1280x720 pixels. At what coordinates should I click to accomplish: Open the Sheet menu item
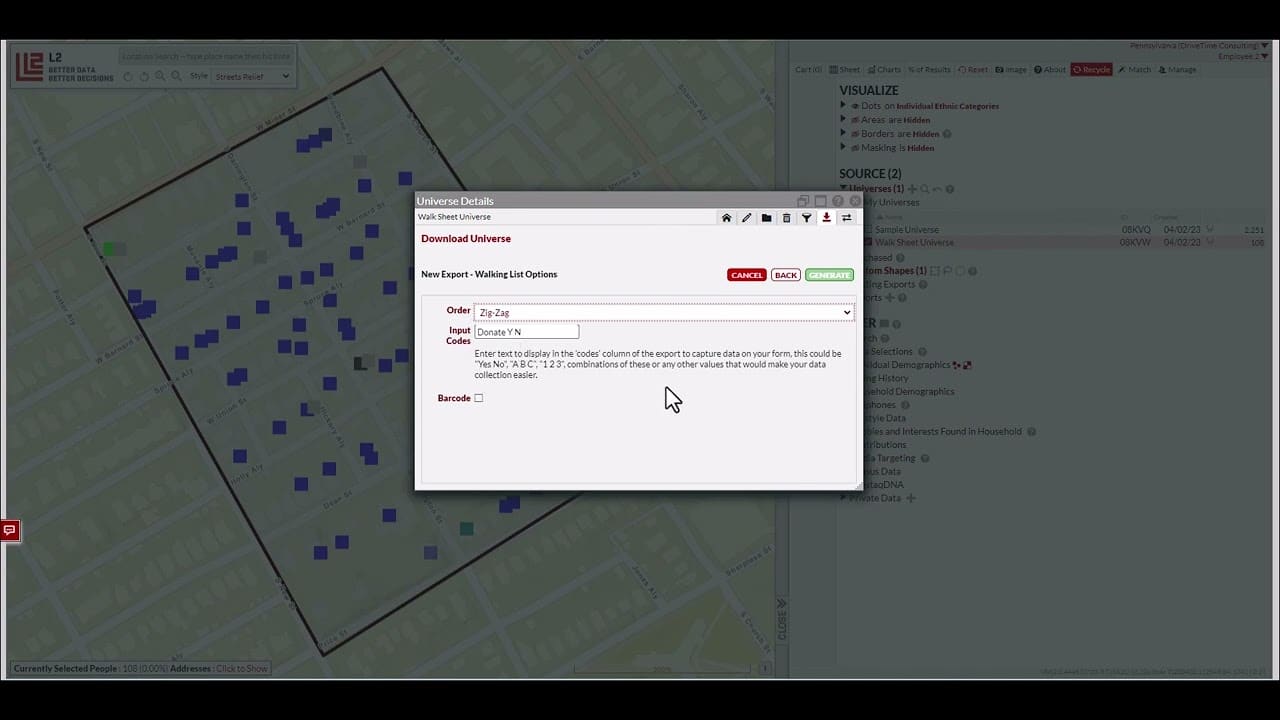[x=846, y=70]
